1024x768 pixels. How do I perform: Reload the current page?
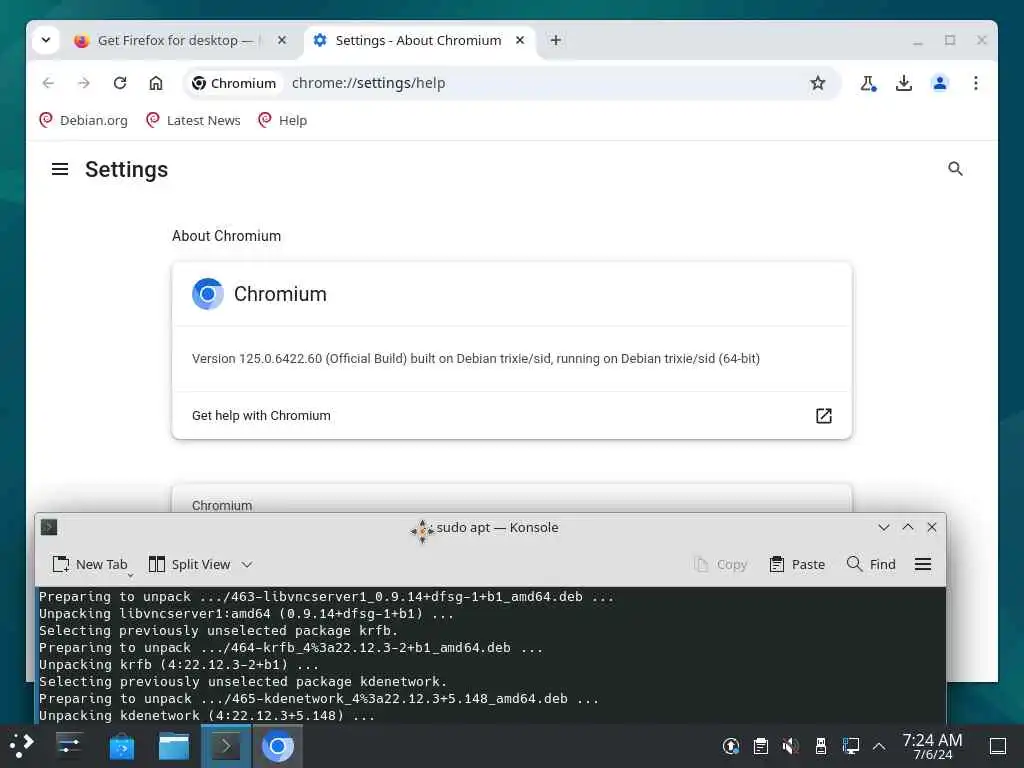[x=120, y=83]
